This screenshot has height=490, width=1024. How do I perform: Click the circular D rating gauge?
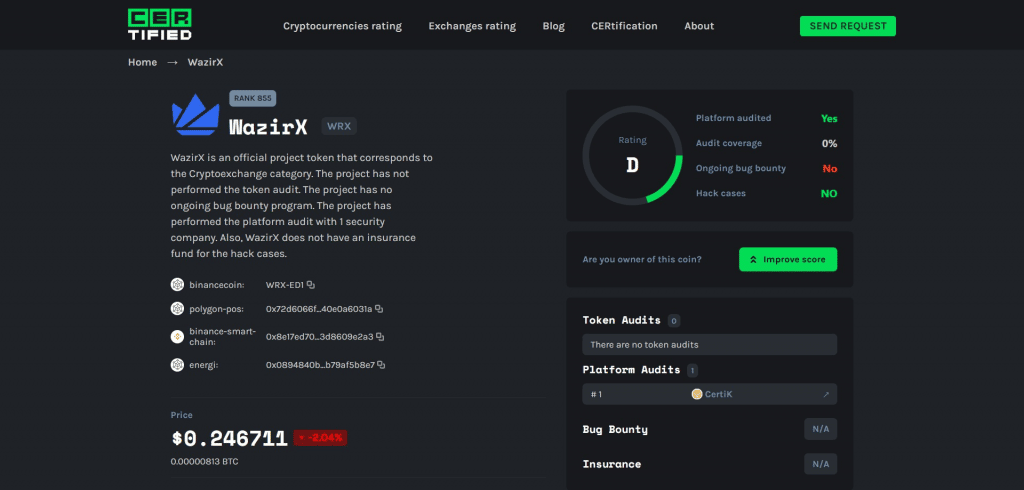(x=632, y=154)
